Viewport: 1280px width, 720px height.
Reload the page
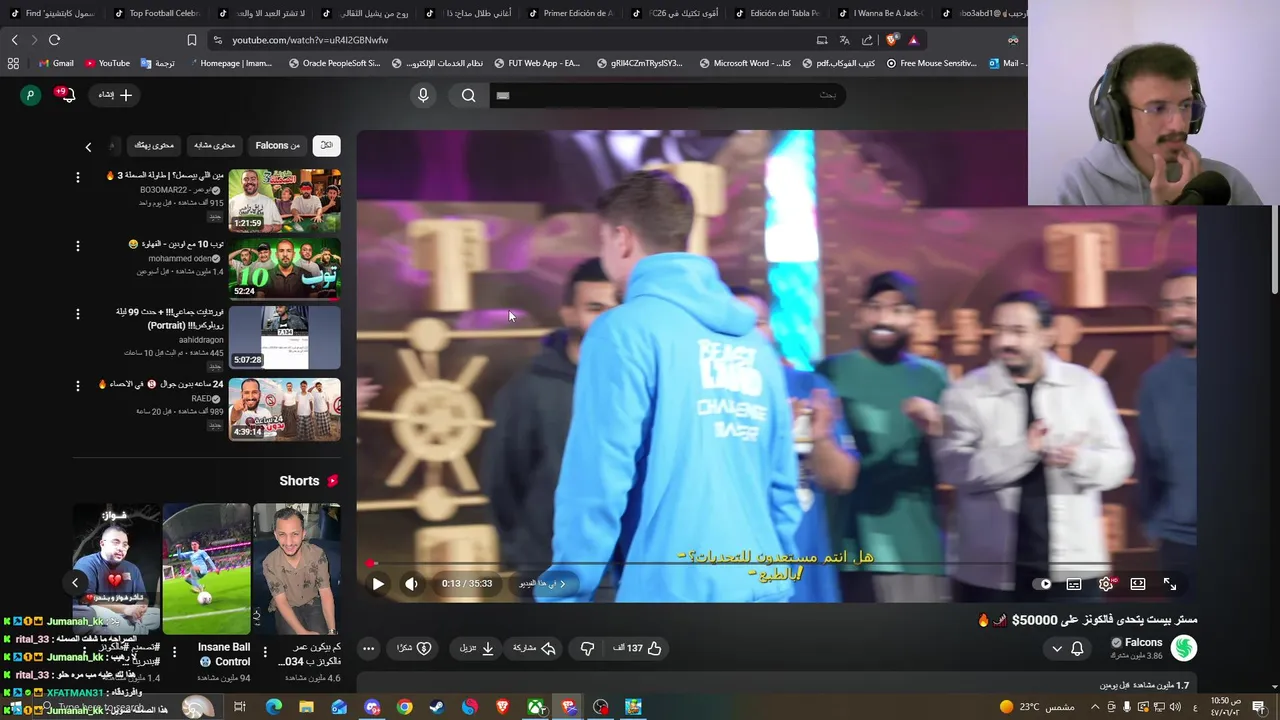[x=54, y=40]
